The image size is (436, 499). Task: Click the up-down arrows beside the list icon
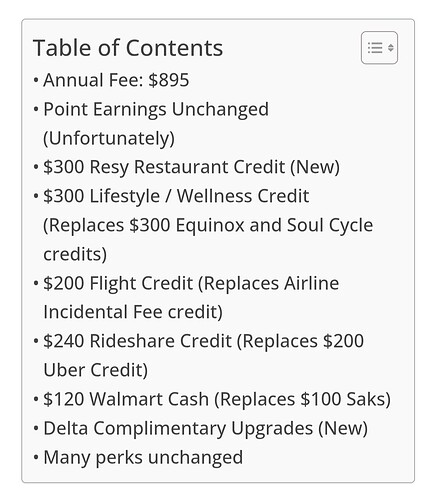(x=391, y=48)
